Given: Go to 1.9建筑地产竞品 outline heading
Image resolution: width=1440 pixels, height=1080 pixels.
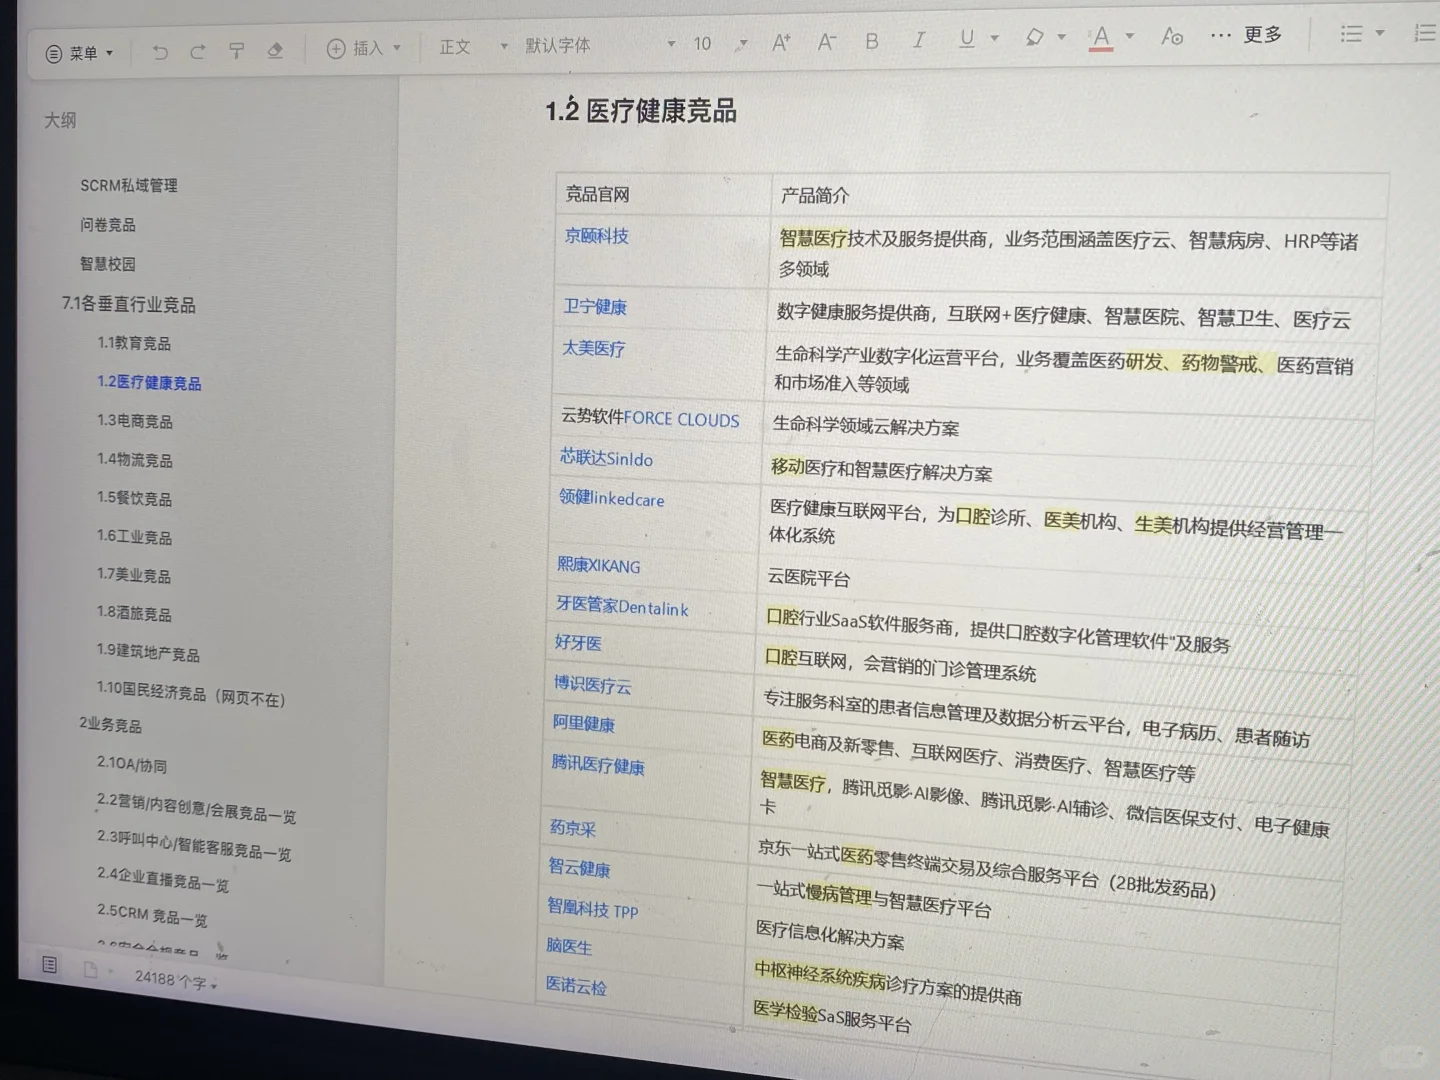Looking at the screenshot, I should pos(148,652).
